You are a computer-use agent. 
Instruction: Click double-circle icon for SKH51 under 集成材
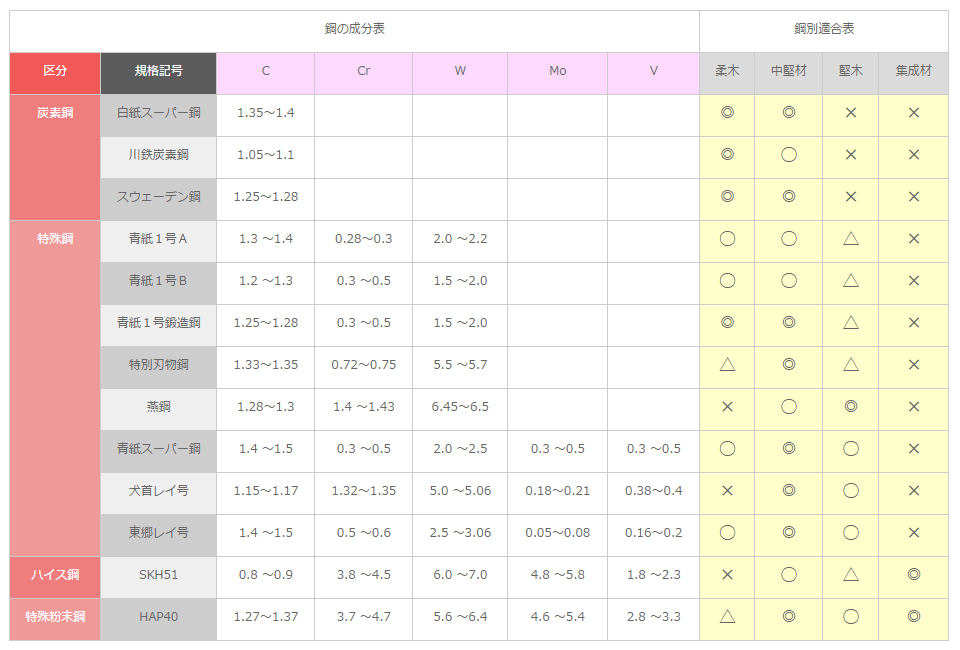[913, 574]
